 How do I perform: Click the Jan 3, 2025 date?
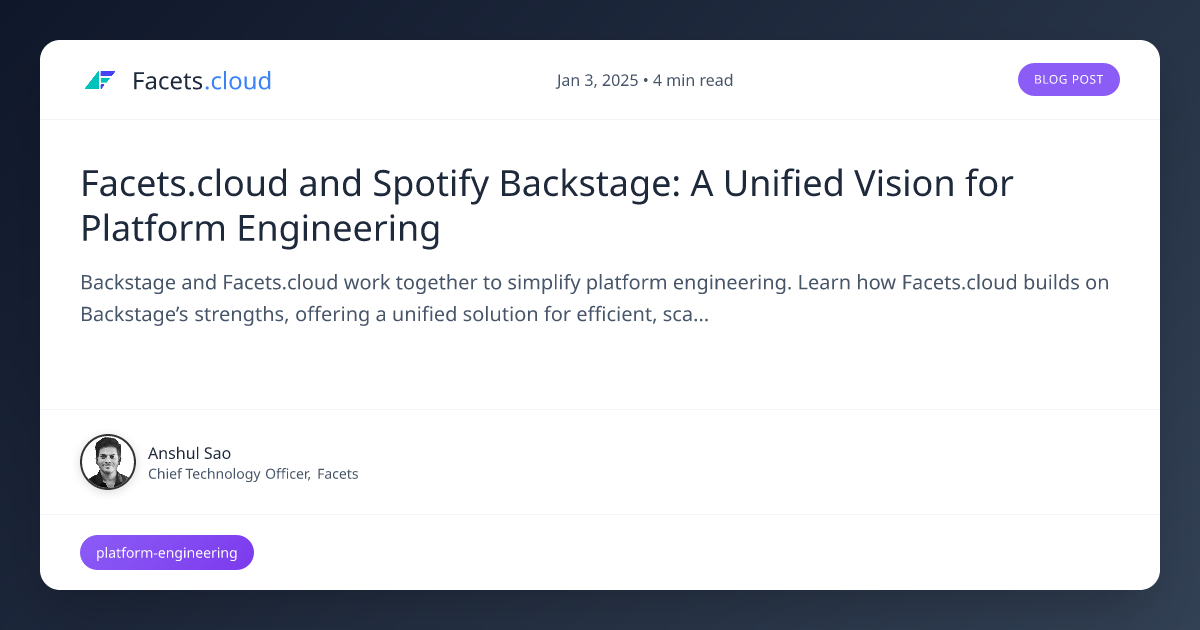(597, 80)
